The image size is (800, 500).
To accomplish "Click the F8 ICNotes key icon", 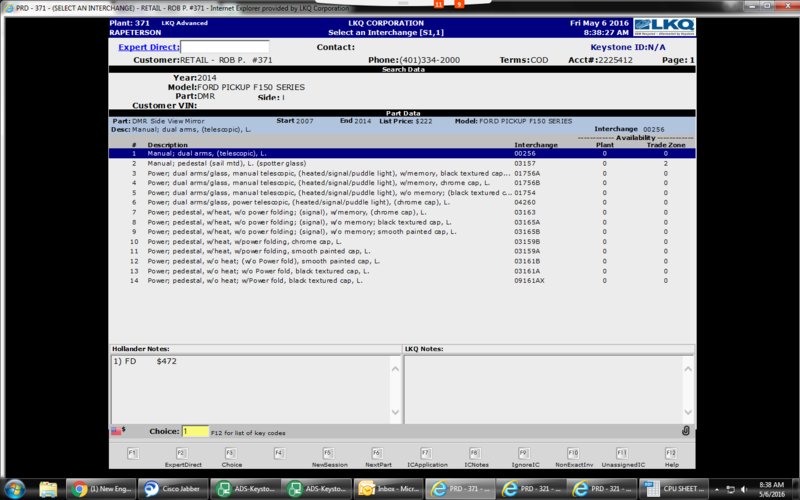I will 475,453.
